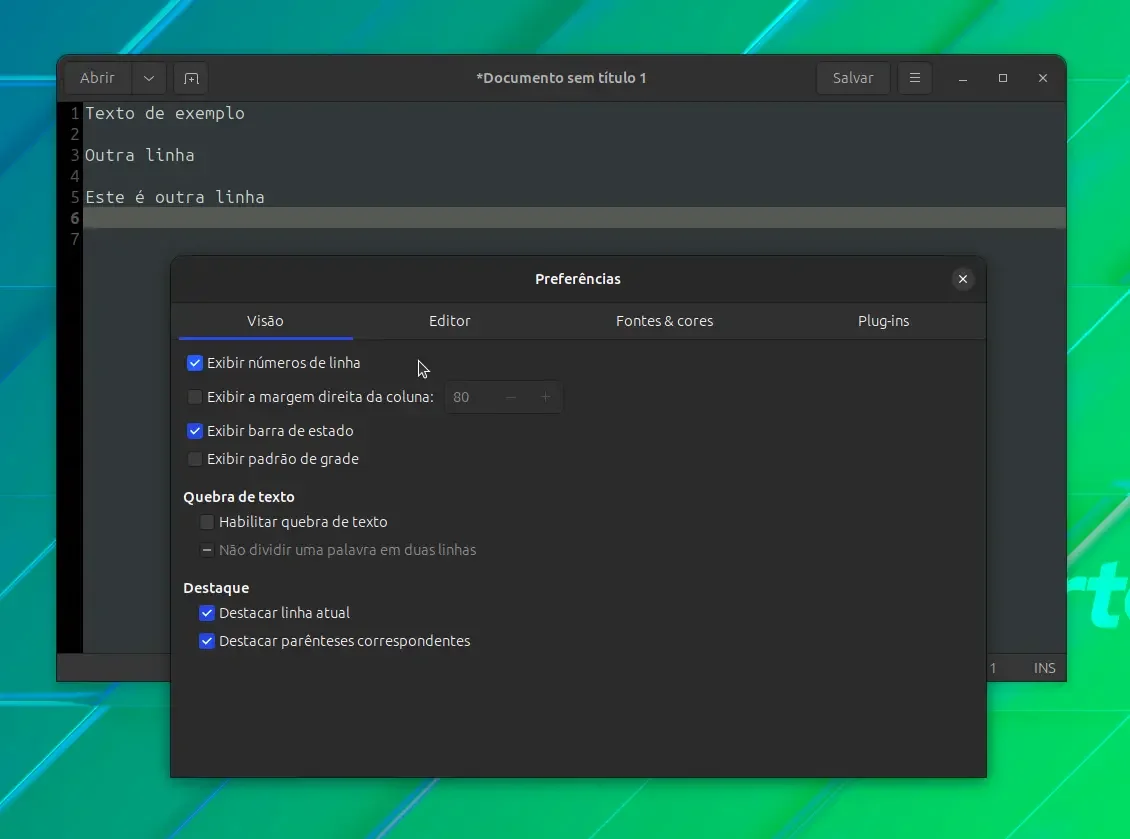Screen dimensions: 1130x839
Task: Minimize the text editor window
Action: pyautogui.click(x=963, y=78)
